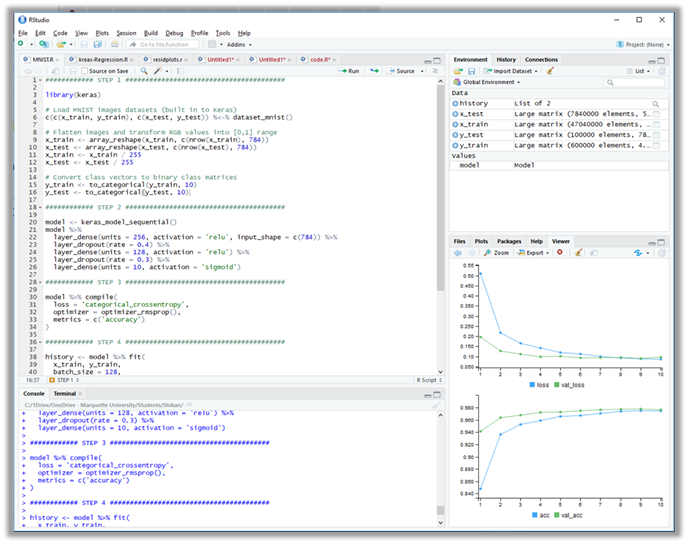
Task: Open the Project (None) menu
Action: (x=647, y=44)
